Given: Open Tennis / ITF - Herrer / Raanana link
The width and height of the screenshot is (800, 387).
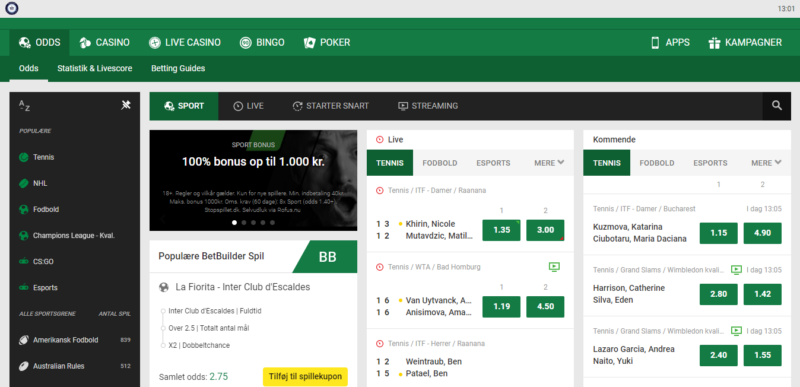Looking at the screenshot, I should tap(436, 344).
